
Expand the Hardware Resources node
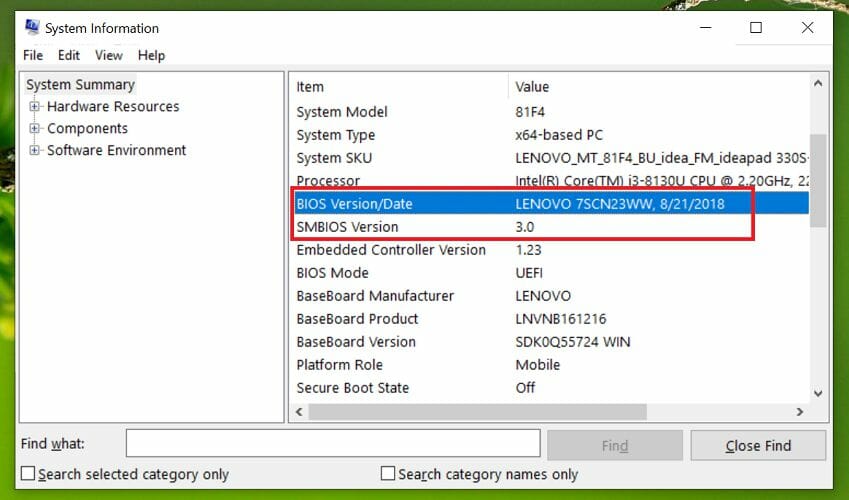(35, 106)
